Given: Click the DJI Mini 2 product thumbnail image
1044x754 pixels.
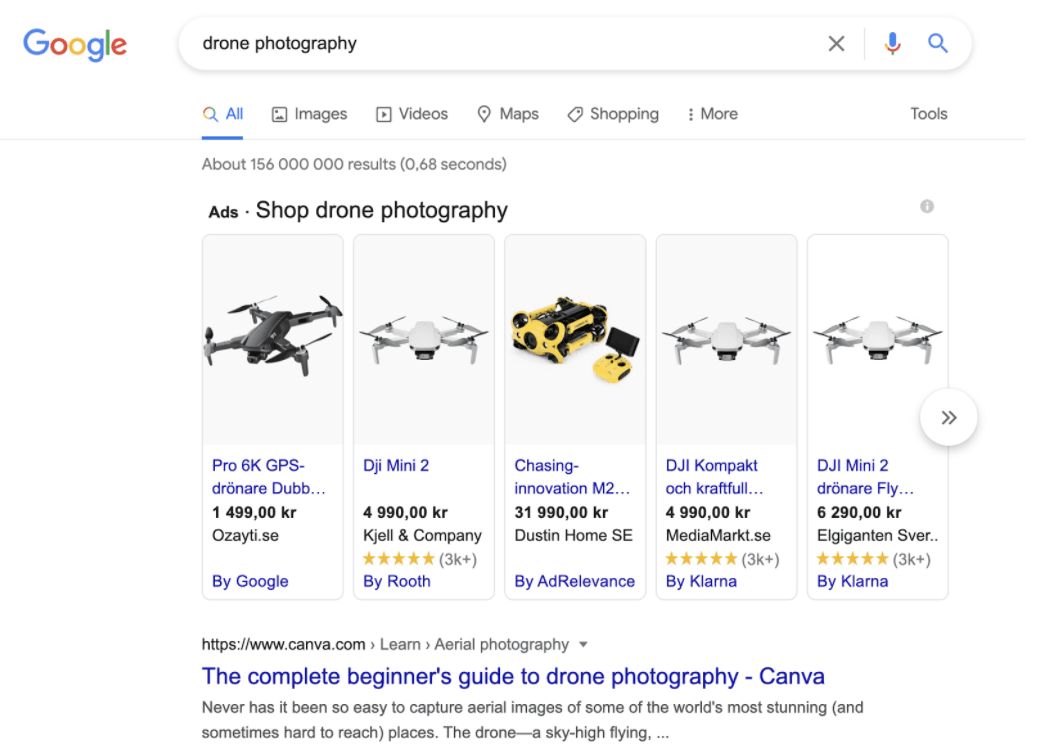Looking at the screenshot, I should [x=423, y=337].
